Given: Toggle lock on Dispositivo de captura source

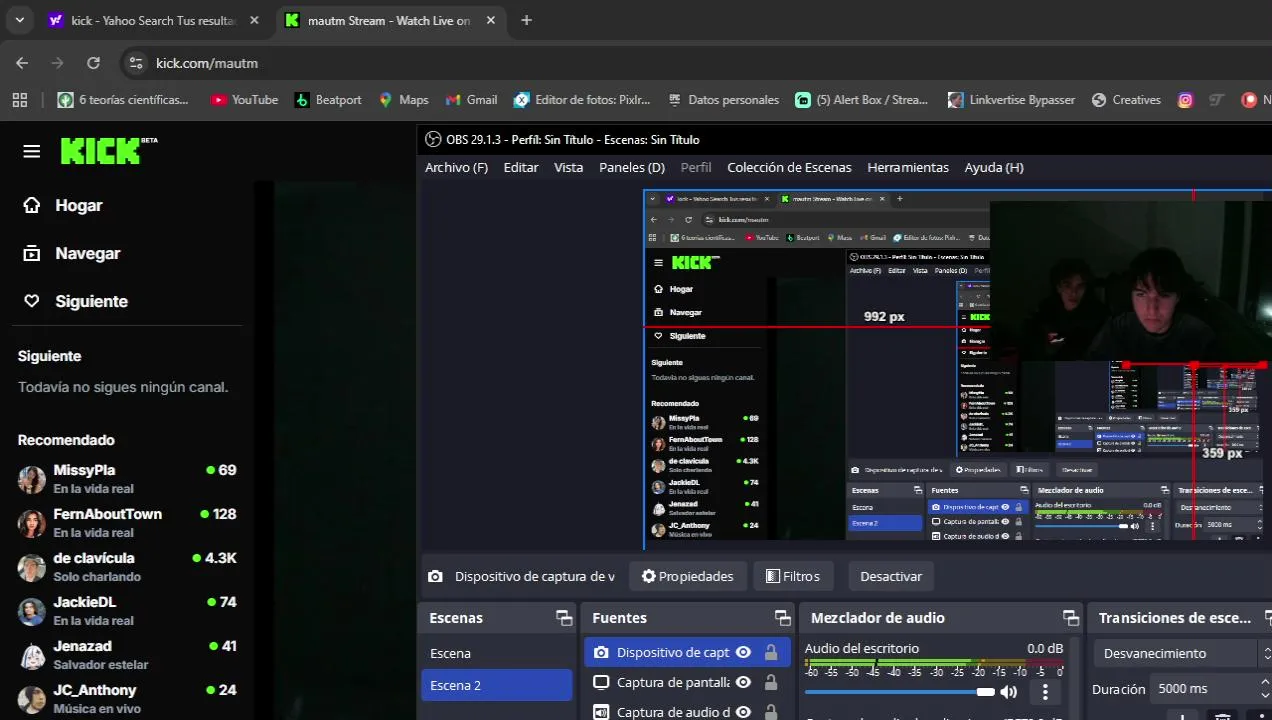Looking at the screenshot, I should (771, 653).
